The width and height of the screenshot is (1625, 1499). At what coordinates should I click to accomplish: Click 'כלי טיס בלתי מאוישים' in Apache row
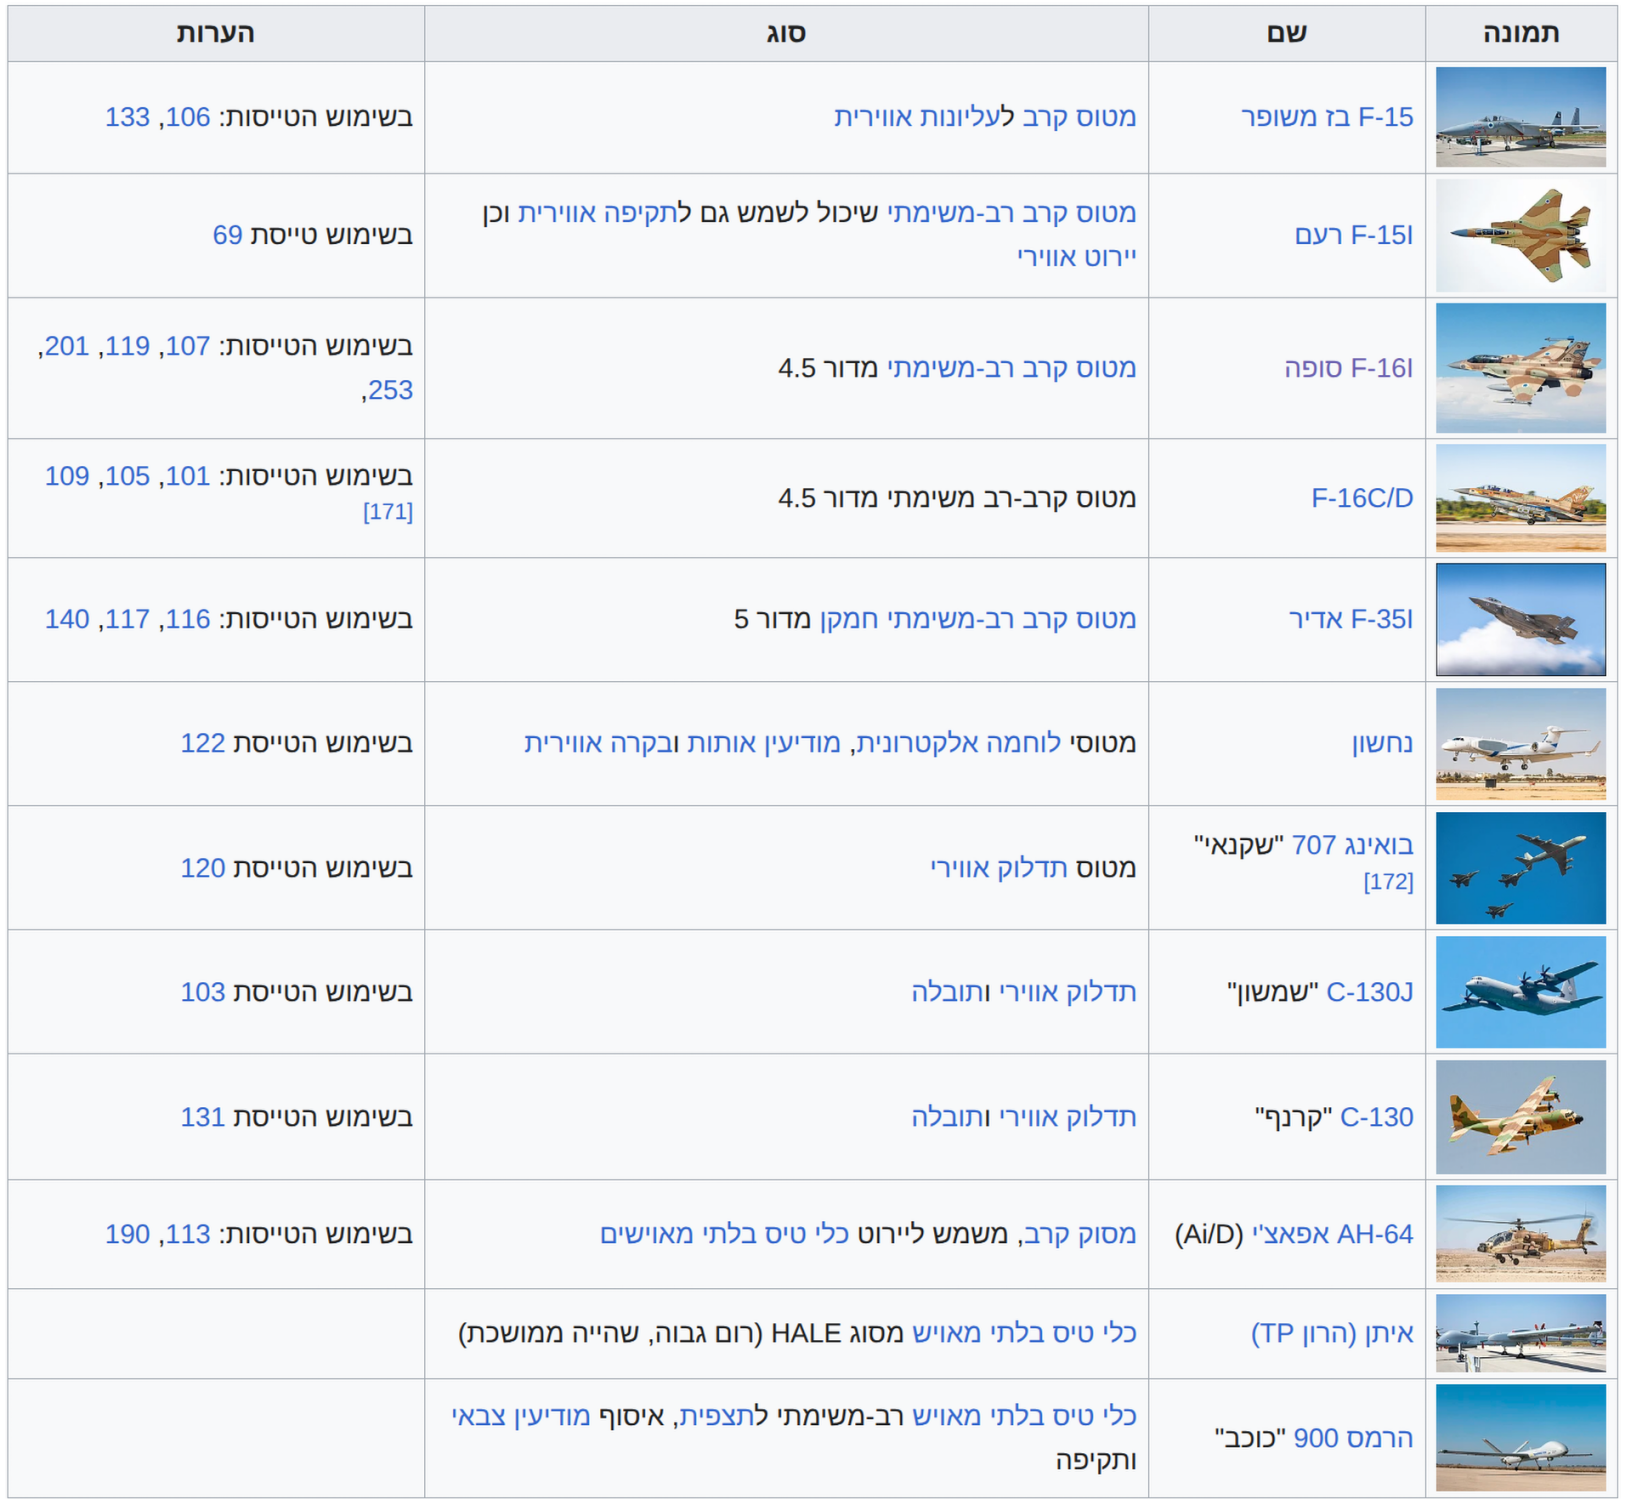(724, 1234)
